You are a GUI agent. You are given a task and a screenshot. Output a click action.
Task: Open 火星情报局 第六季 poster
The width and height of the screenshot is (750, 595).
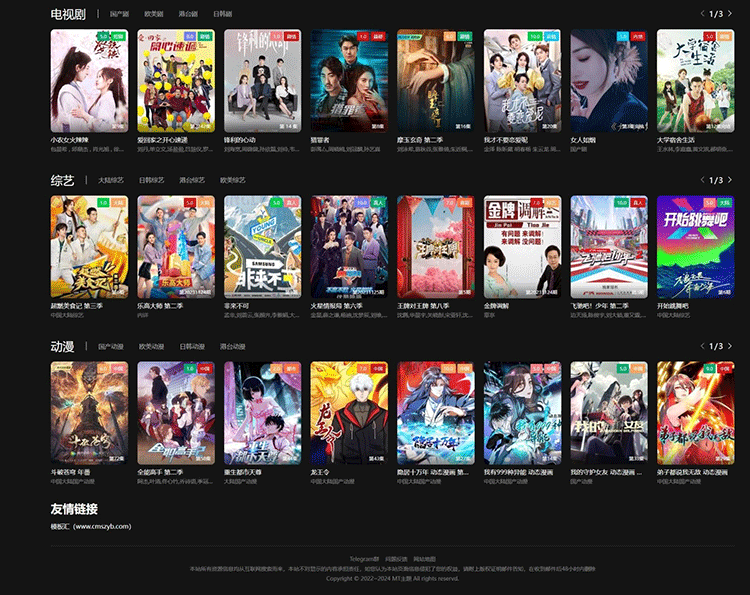349,247
